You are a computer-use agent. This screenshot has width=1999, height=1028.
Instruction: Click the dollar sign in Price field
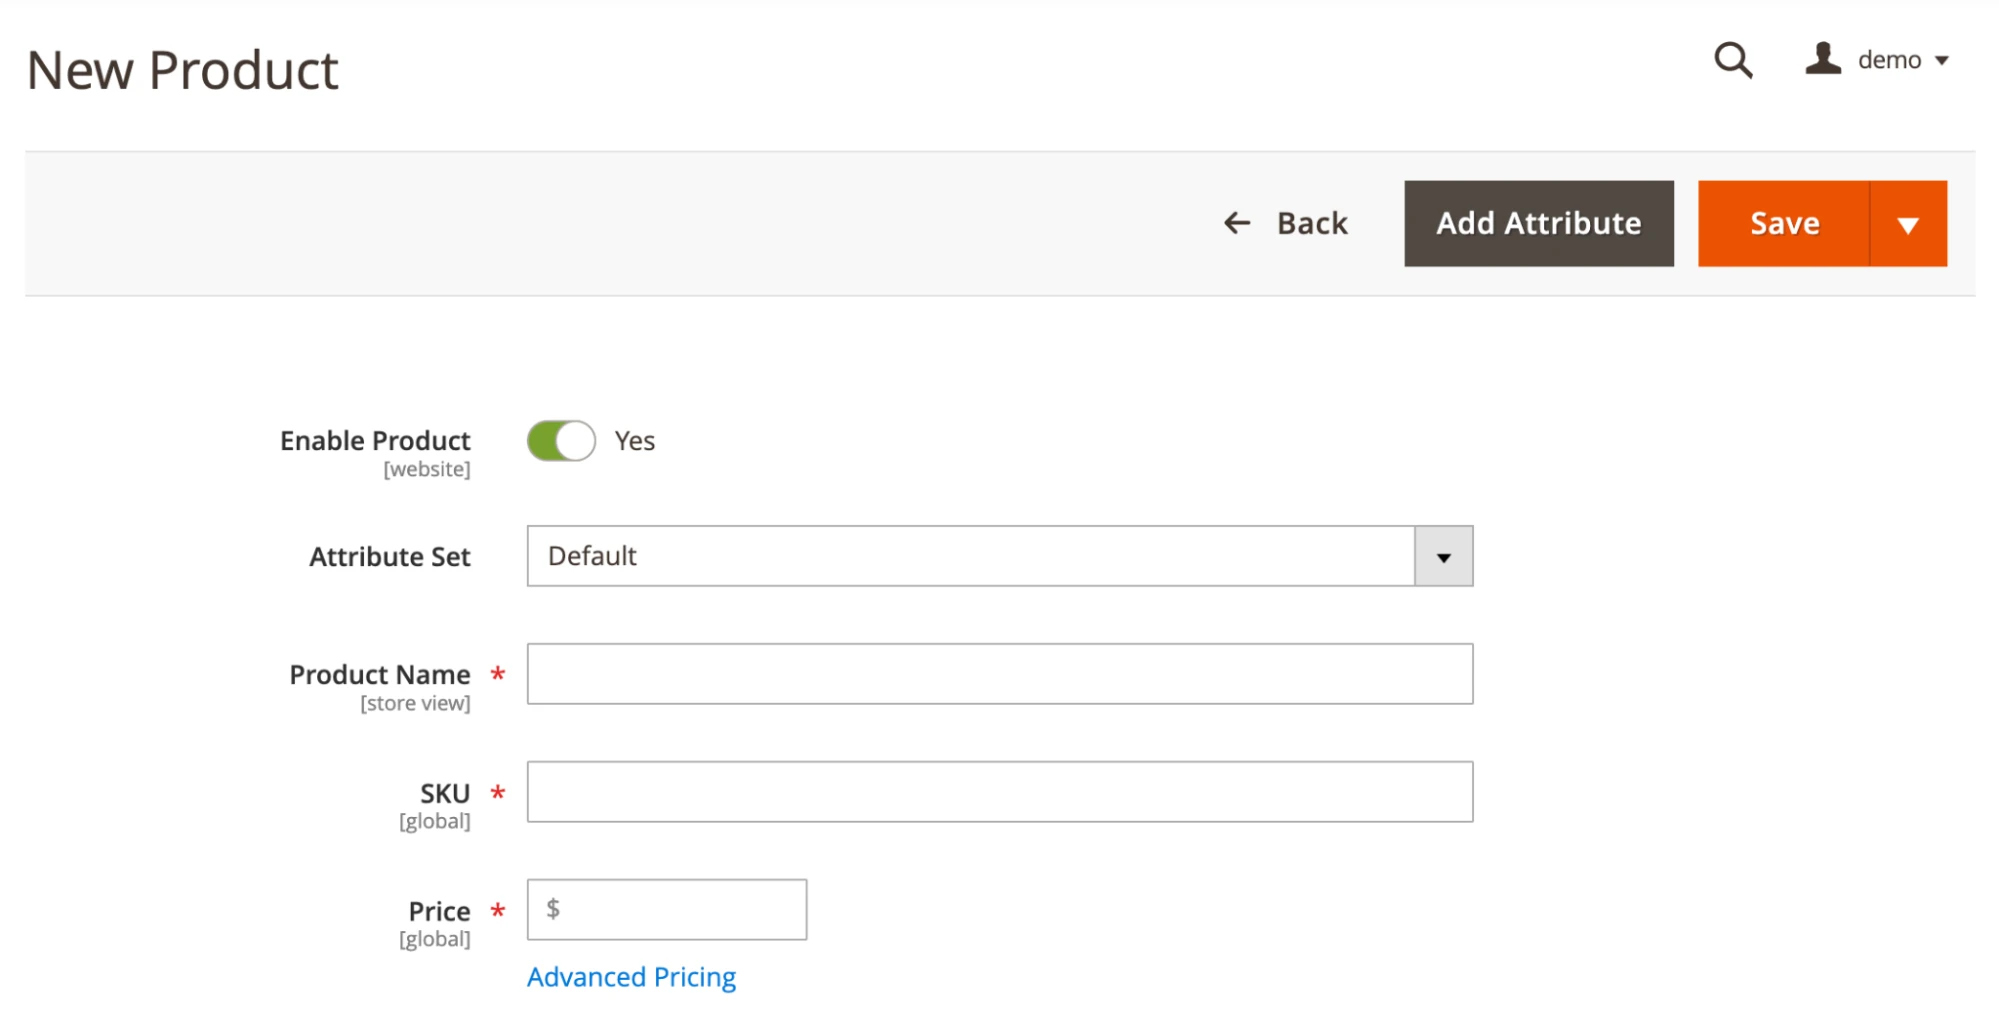[553, 909]
